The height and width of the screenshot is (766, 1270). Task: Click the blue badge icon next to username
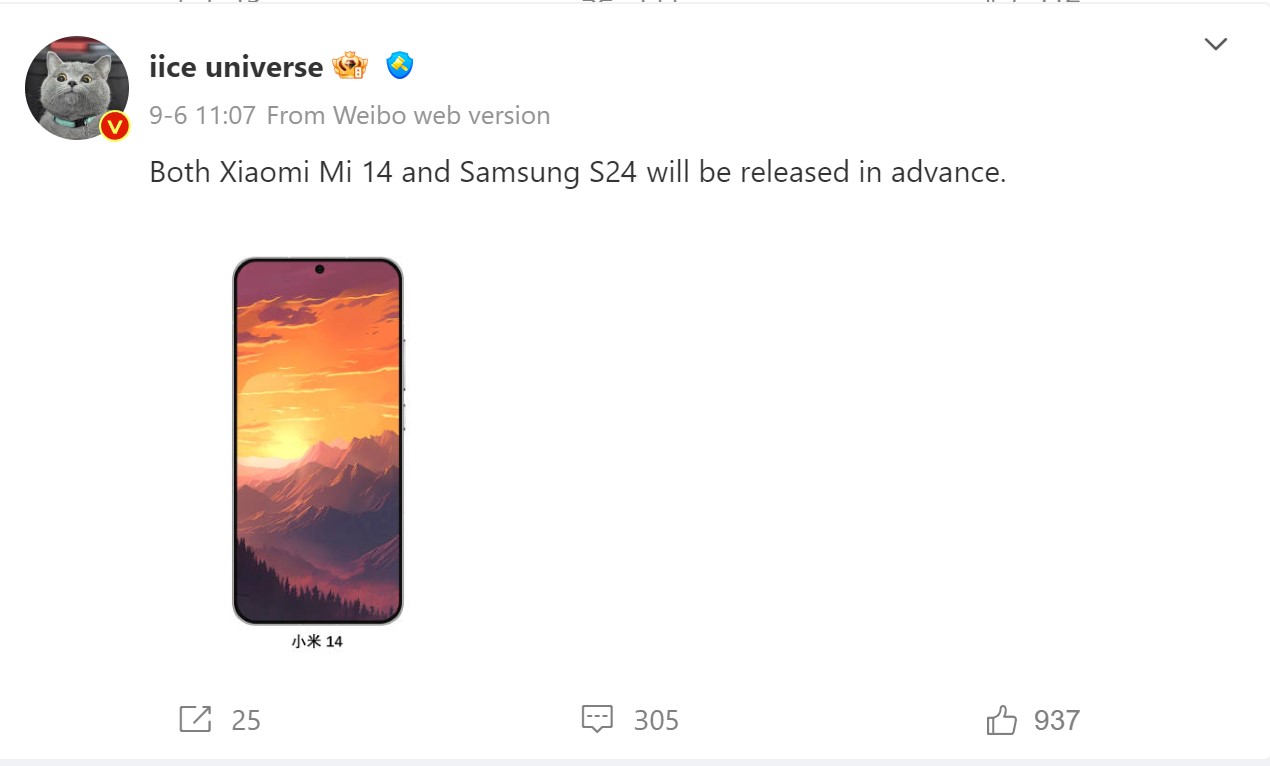click(399, 66)
